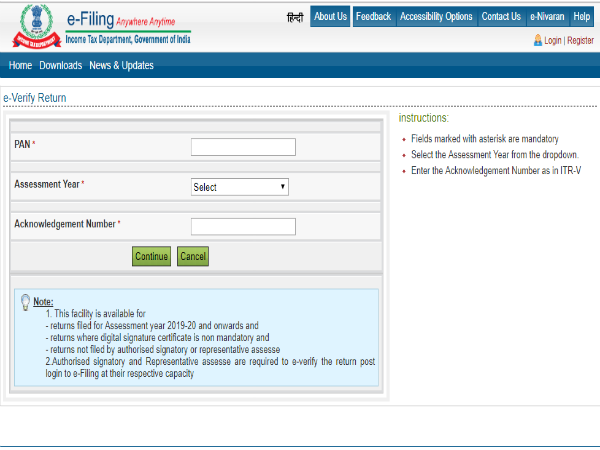Image resolution: width=600 pixels, height=450 pixels.
Task: Click the Login link
Action: click(x=552, y=41)
